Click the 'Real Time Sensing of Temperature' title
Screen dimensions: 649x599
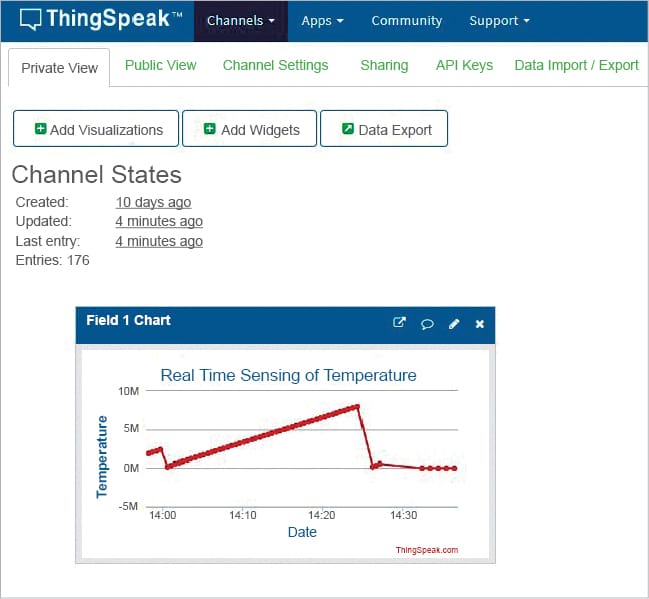[288, 375]
